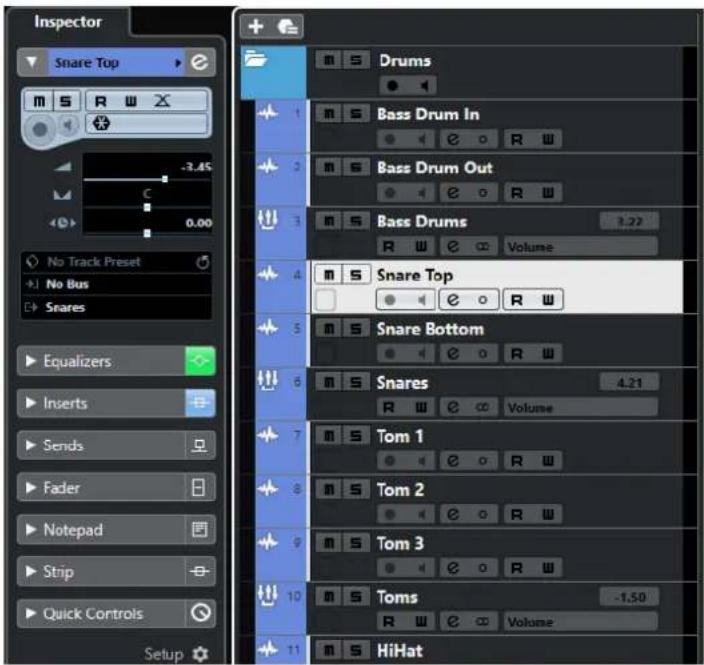704x665 pixels.
Task: Edit channel settings on Snares group track
Action: pos(453,407)
